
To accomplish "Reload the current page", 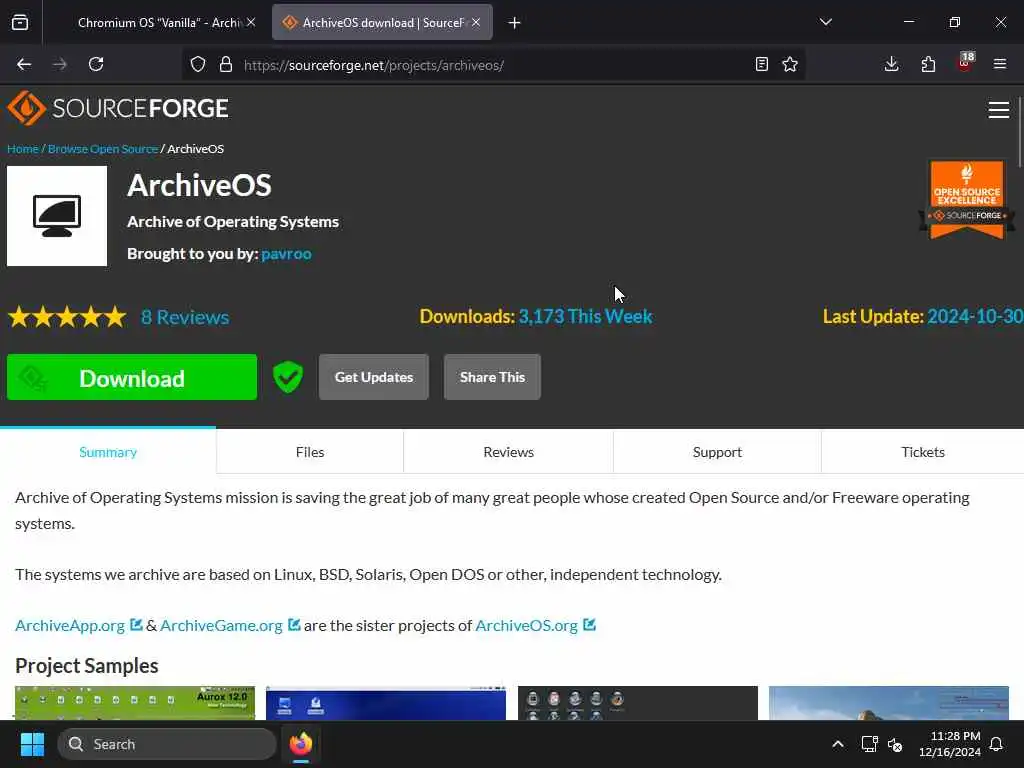I will [x=96, y=64].
